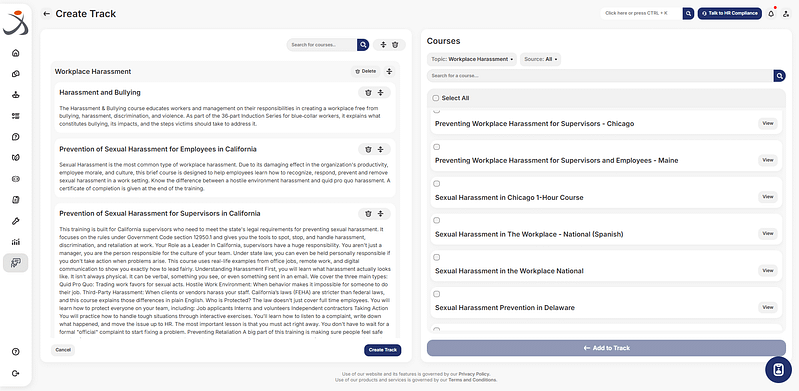The image size is (799, 391).
Task: Check the Supervisors and Employees - Maine checkbox
Action: 436,147
